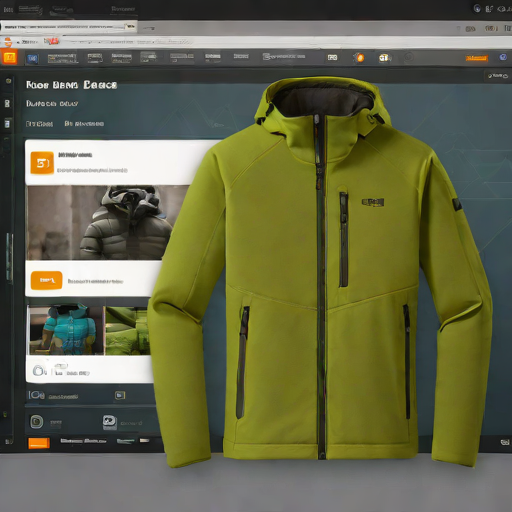This screenshot has width=512, height=512.
Task: Click the circular outline icon below the teal thumbnail
Action: [x=39, y=371]
